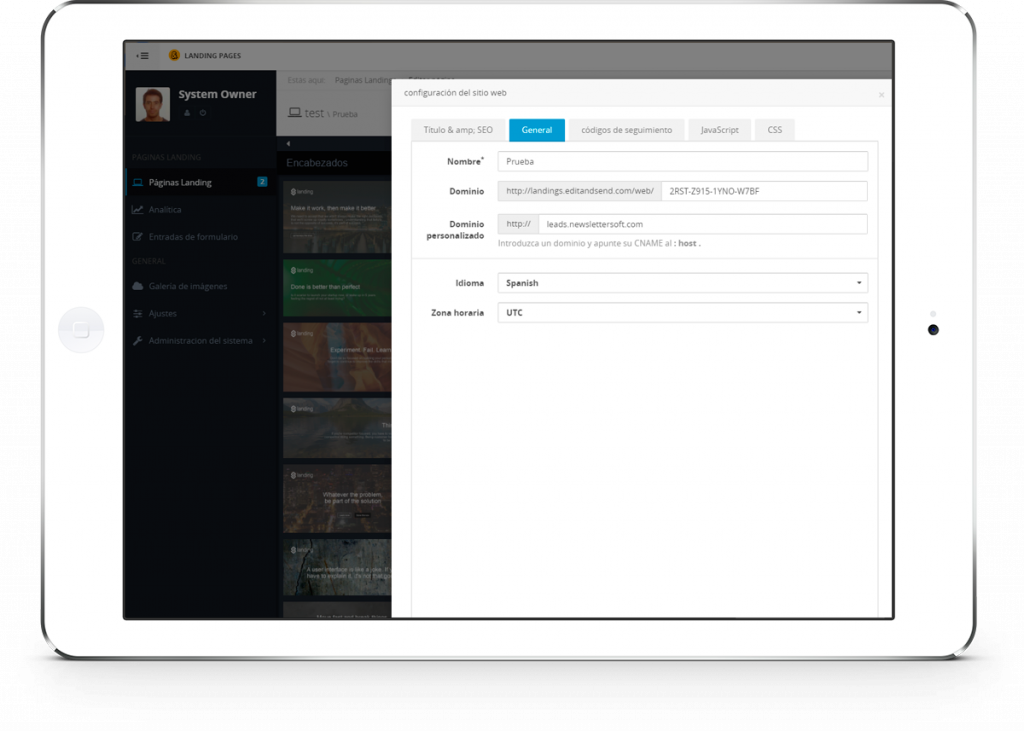Click the power logout icon under System Owner
Image resolution: width=1024 pixels, height=731 pixels.
(x=203, y=113)
